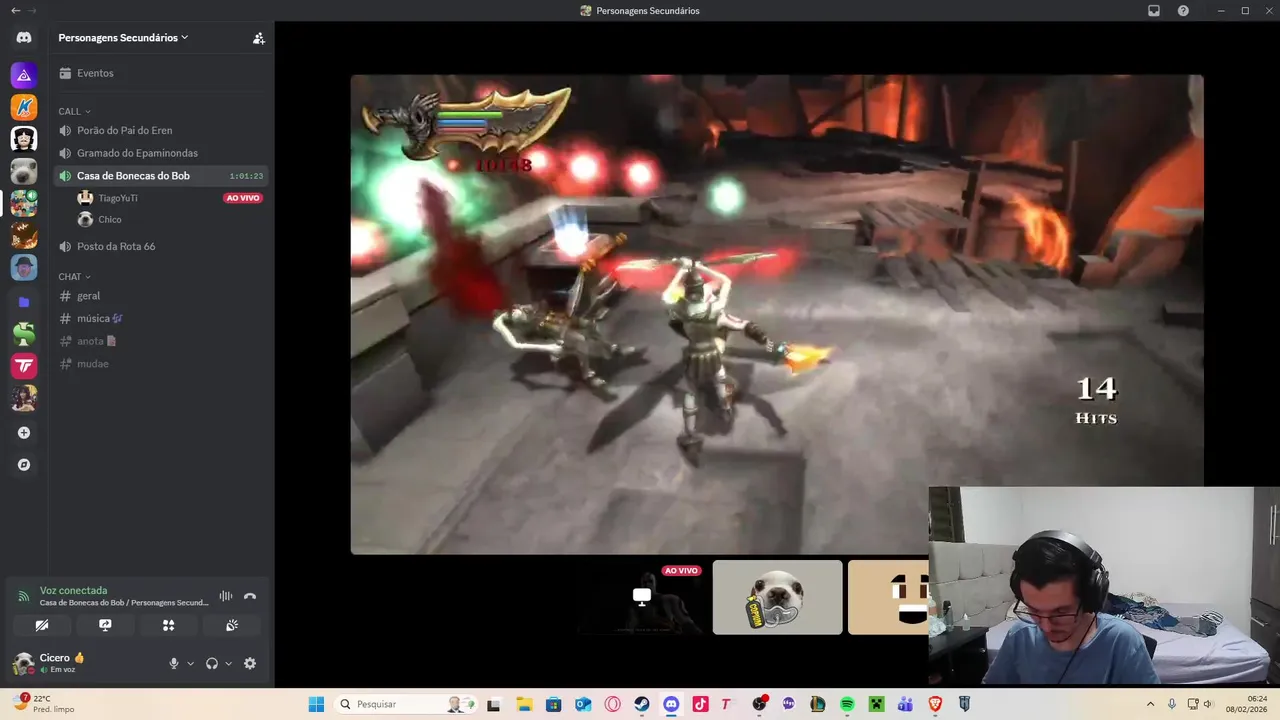Open input device options arrow
Image resolution: width=1280 pixels, height=720 pixels.
point(190,663)
